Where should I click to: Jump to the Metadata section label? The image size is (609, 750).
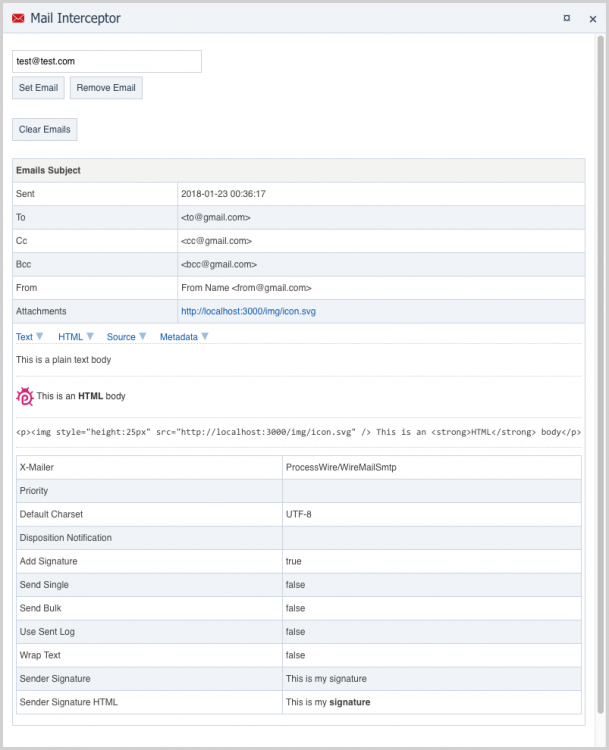coord(178,337)
